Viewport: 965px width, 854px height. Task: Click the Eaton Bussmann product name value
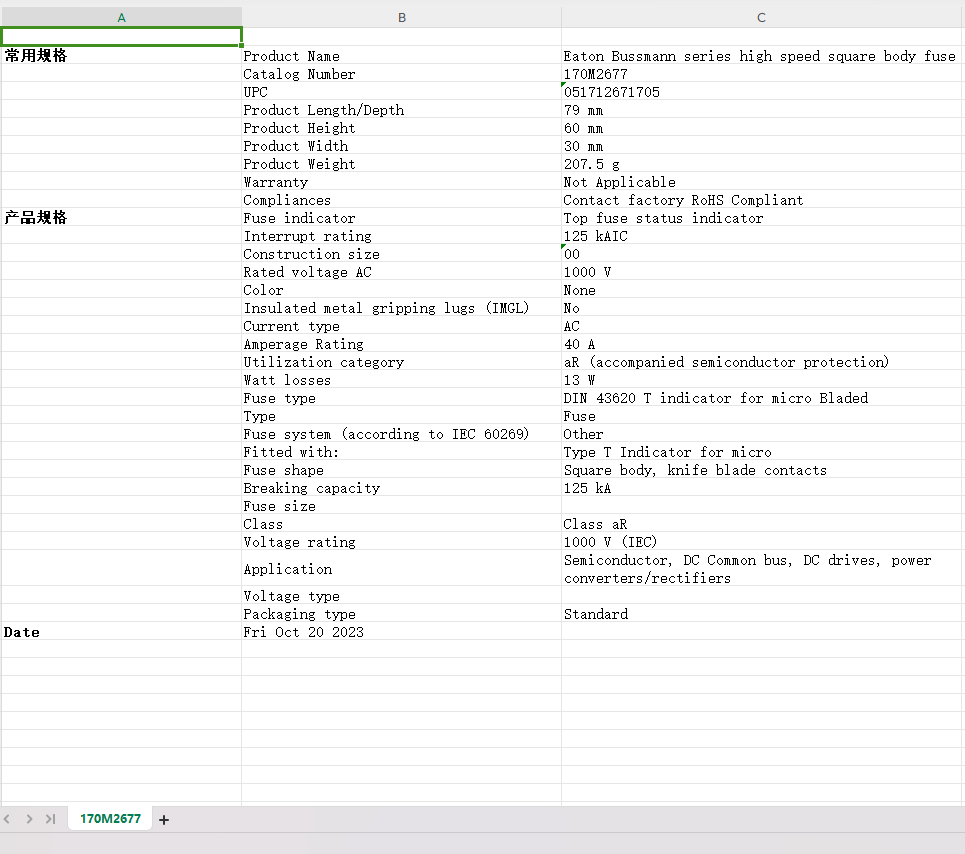coord(761,56)
